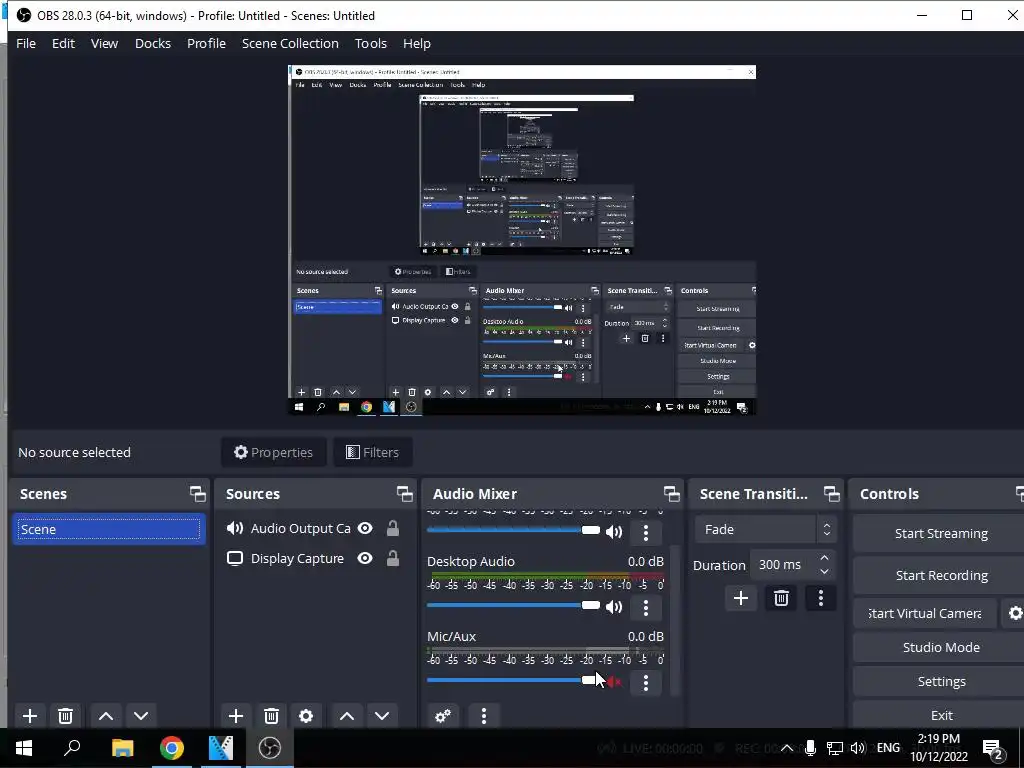Click the speaker icon of Audio Output Capture source
Image resolution: width=1024 pixels, height=768 pixels.
coord(234,528)
